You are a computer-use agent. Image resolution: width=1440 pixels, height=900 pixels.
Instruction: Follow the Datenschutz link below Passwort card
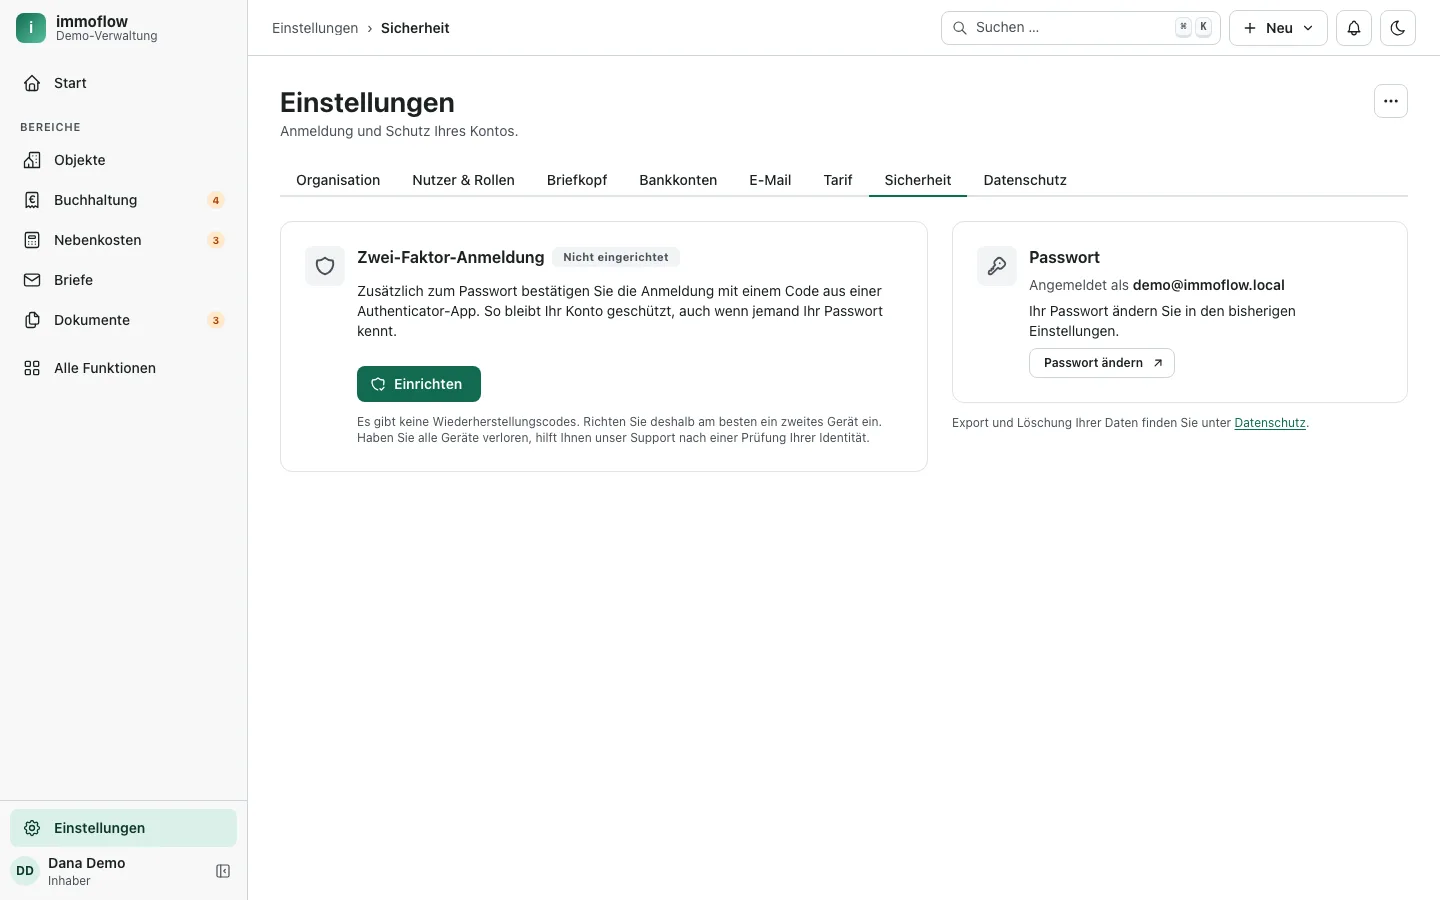click(1270, 423)
